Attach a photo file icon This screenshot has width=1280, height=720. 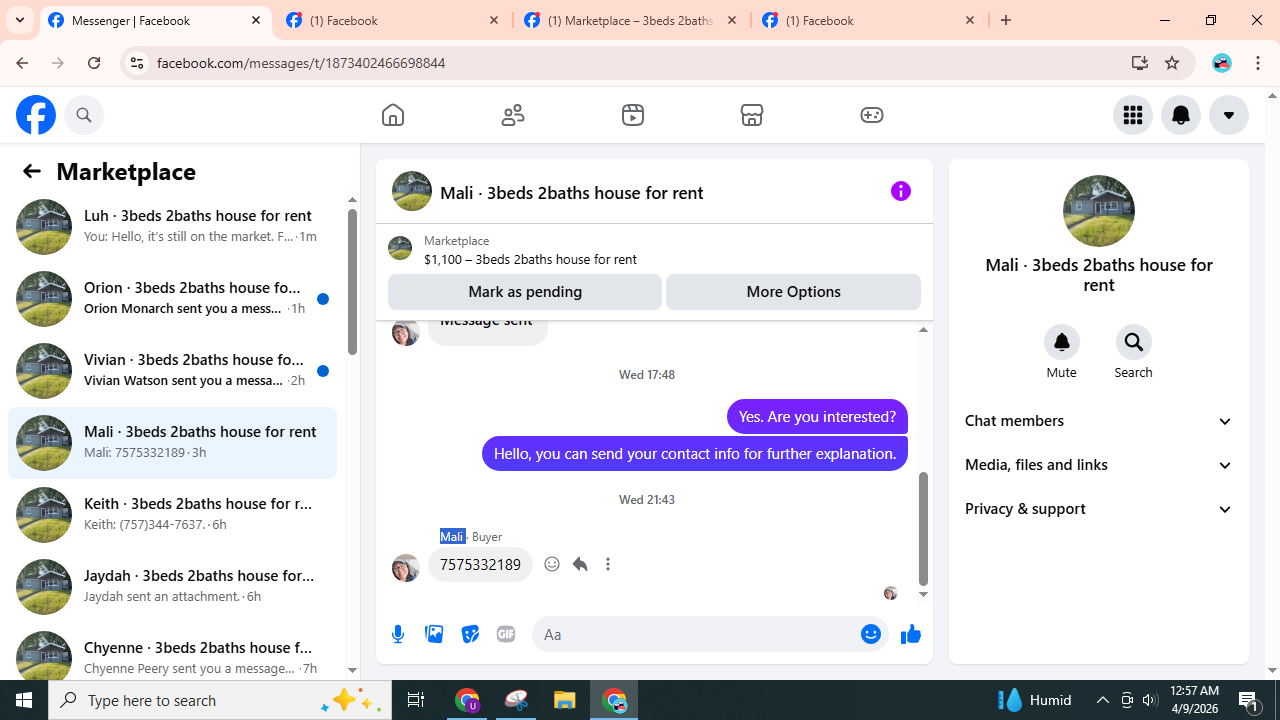click(434, 634)
